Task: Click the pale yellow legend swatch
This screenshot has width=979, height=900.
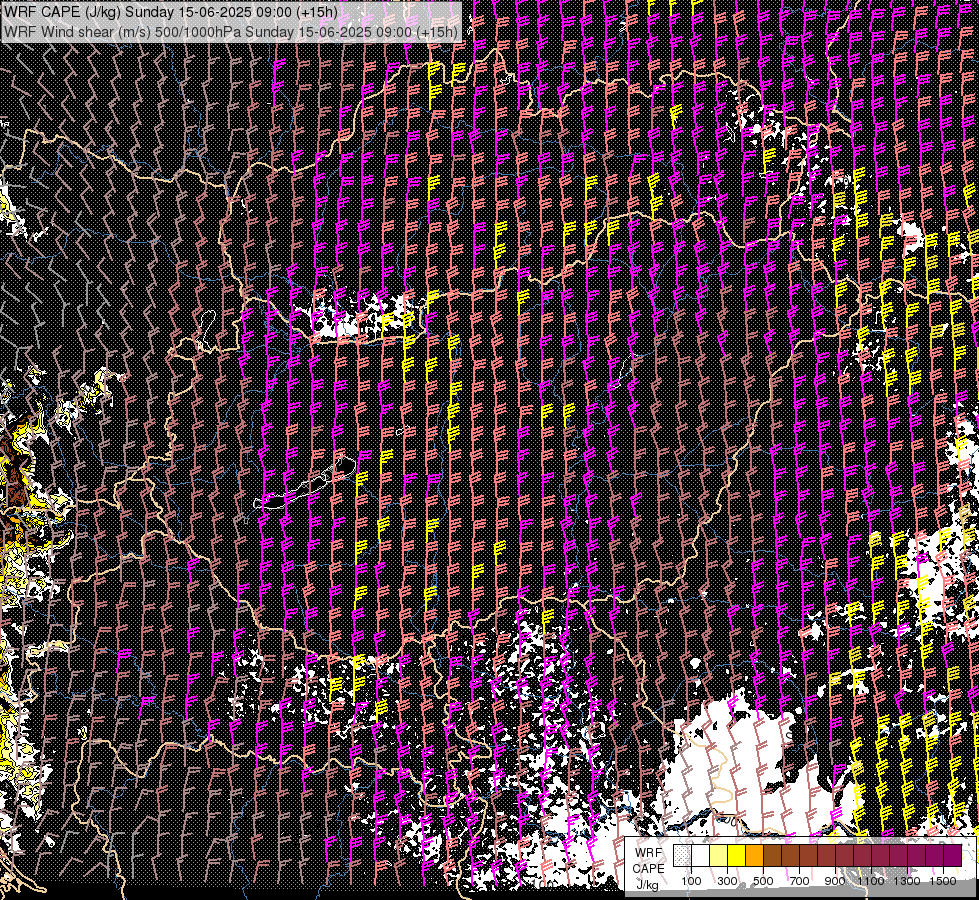Action: [719, 855]
